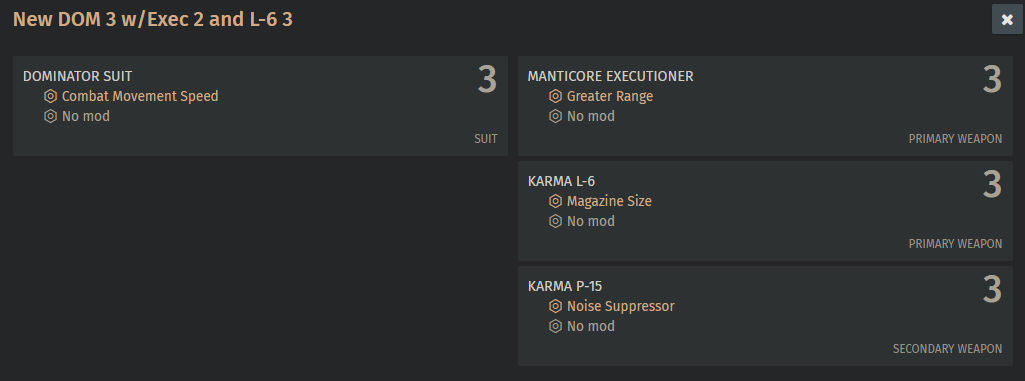Screen dimensions: 1025x381
Task: Close the loadout dialog with the X
Action: point(1007,20)
